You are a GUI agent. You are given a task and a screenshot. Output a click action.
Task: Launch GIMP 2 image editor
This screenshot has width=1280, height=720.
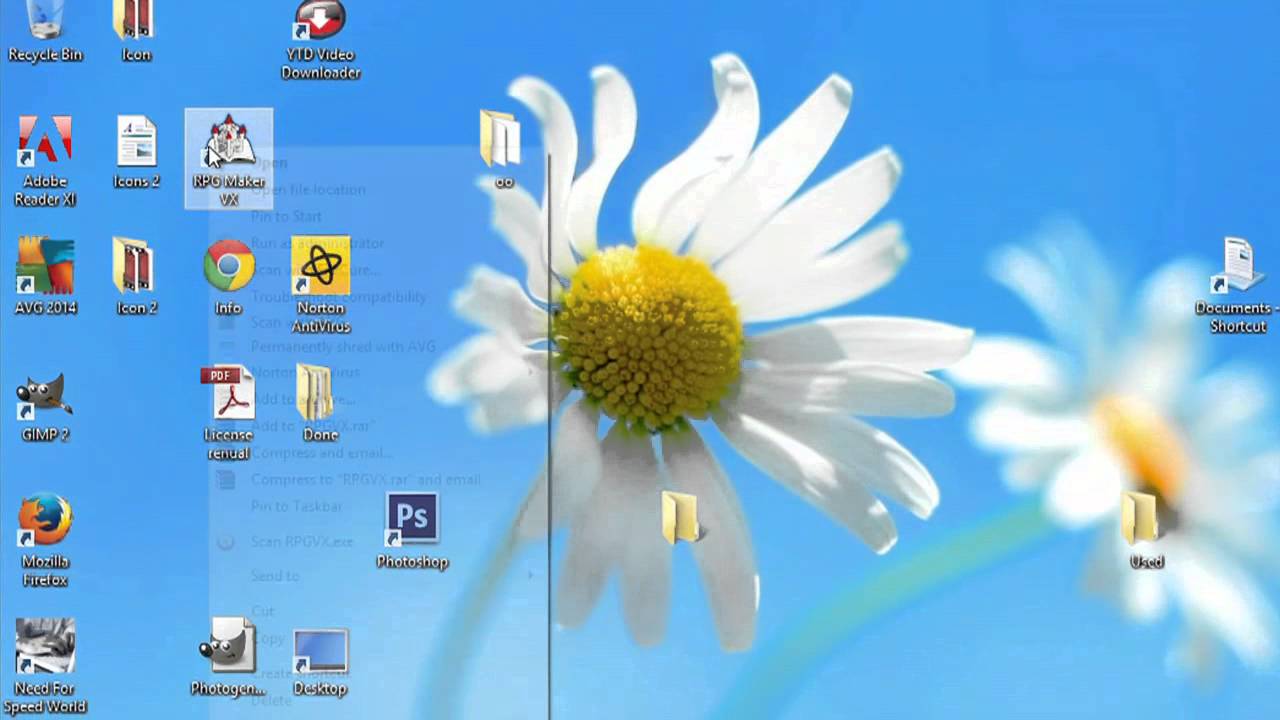(44, 395)
